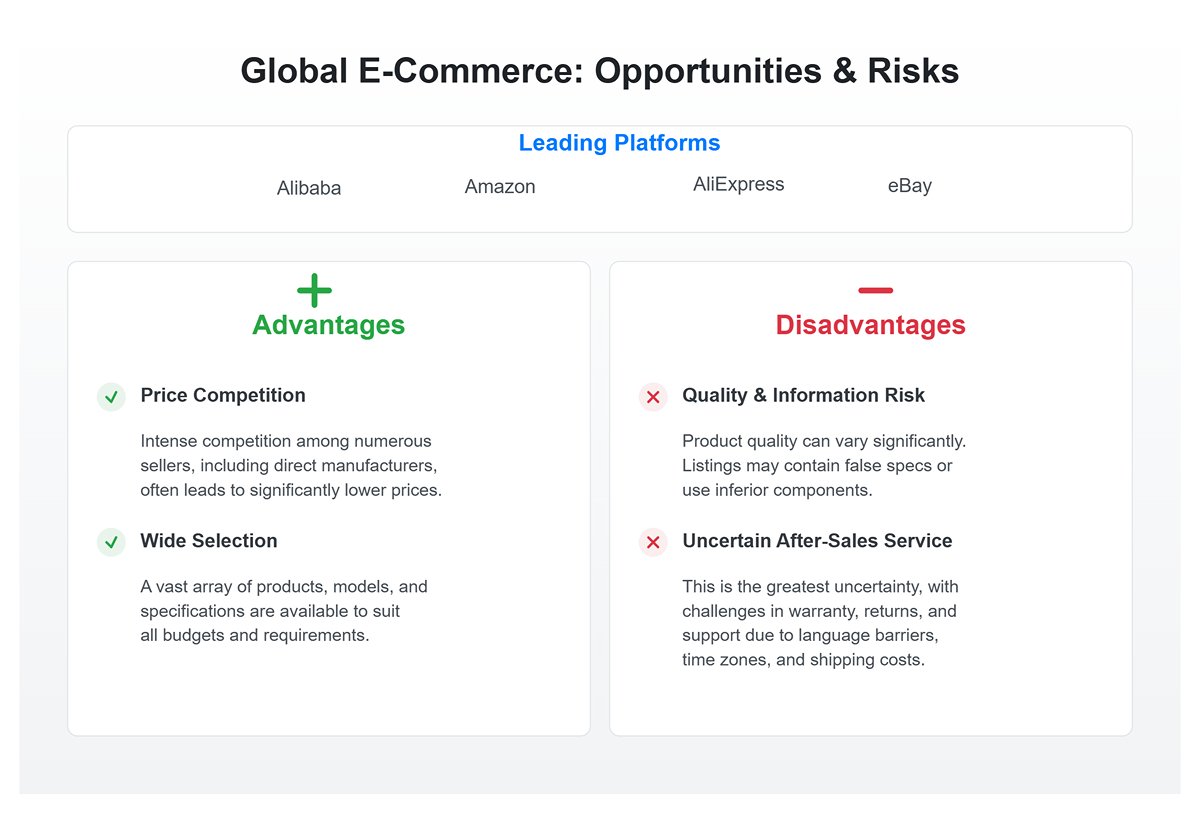Click the Price Competition item title
Viewport: 1200px width, 813px height.
tap(223, 395)
